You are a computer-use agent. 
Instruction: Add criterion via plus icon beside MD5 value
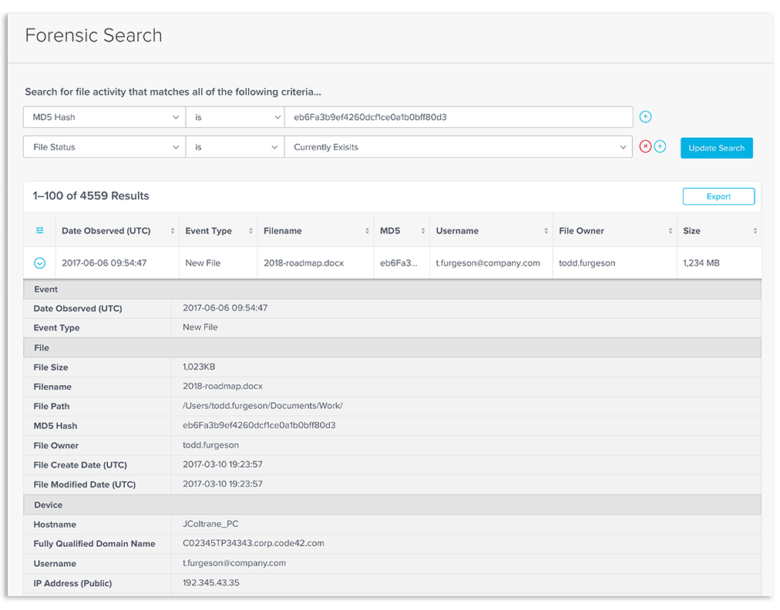pos(645,117)
